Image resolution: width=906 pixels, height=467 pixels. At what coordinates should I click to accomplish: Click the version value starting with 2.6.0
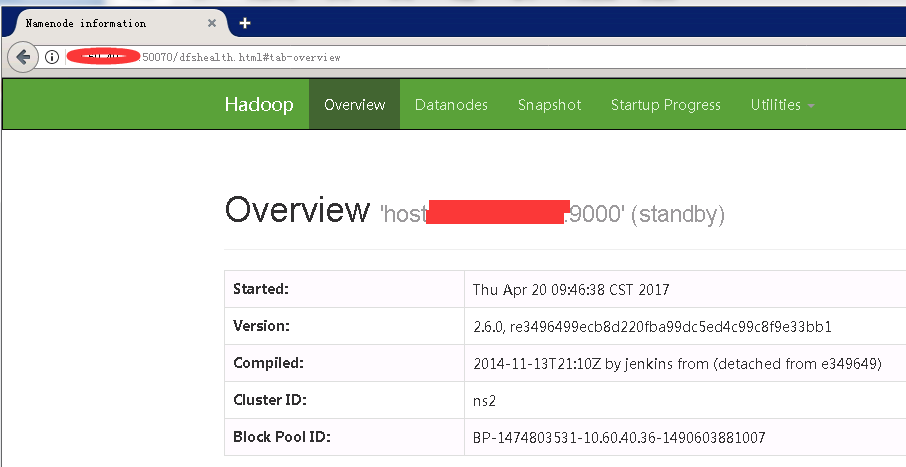click(652, 327)
